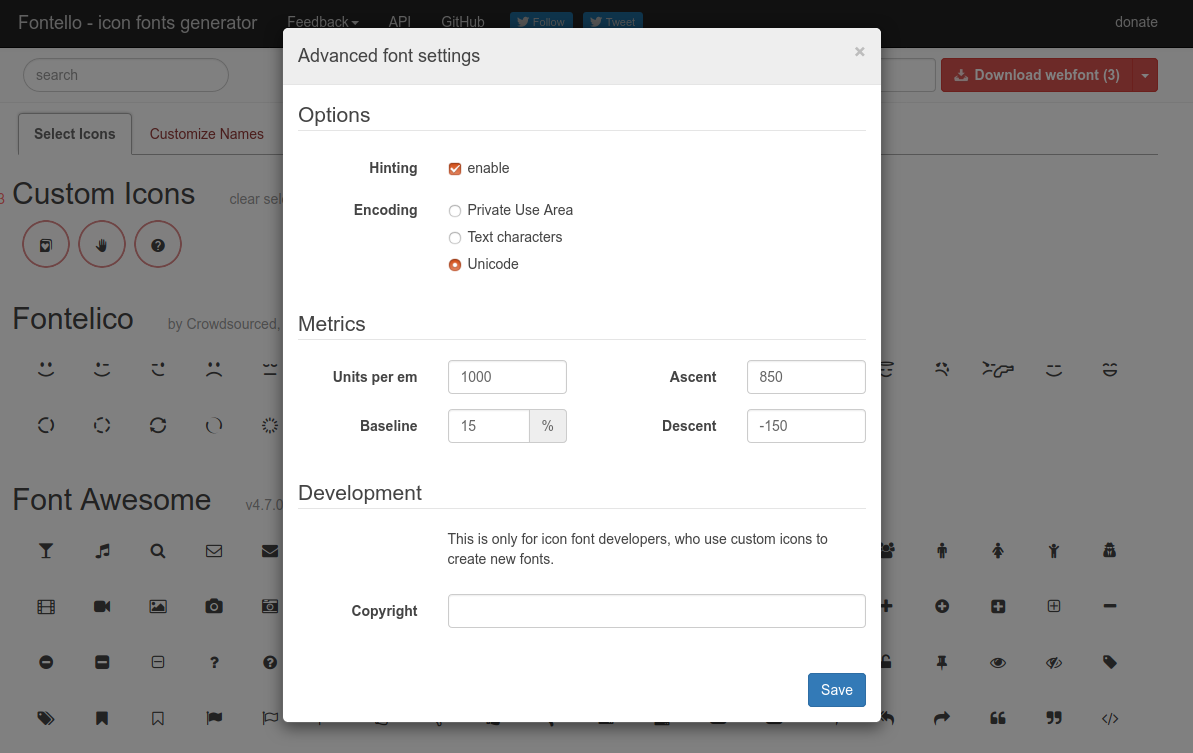Switch to the Customize Names tab
1193x753 pixels.
(x=206, y=133)
